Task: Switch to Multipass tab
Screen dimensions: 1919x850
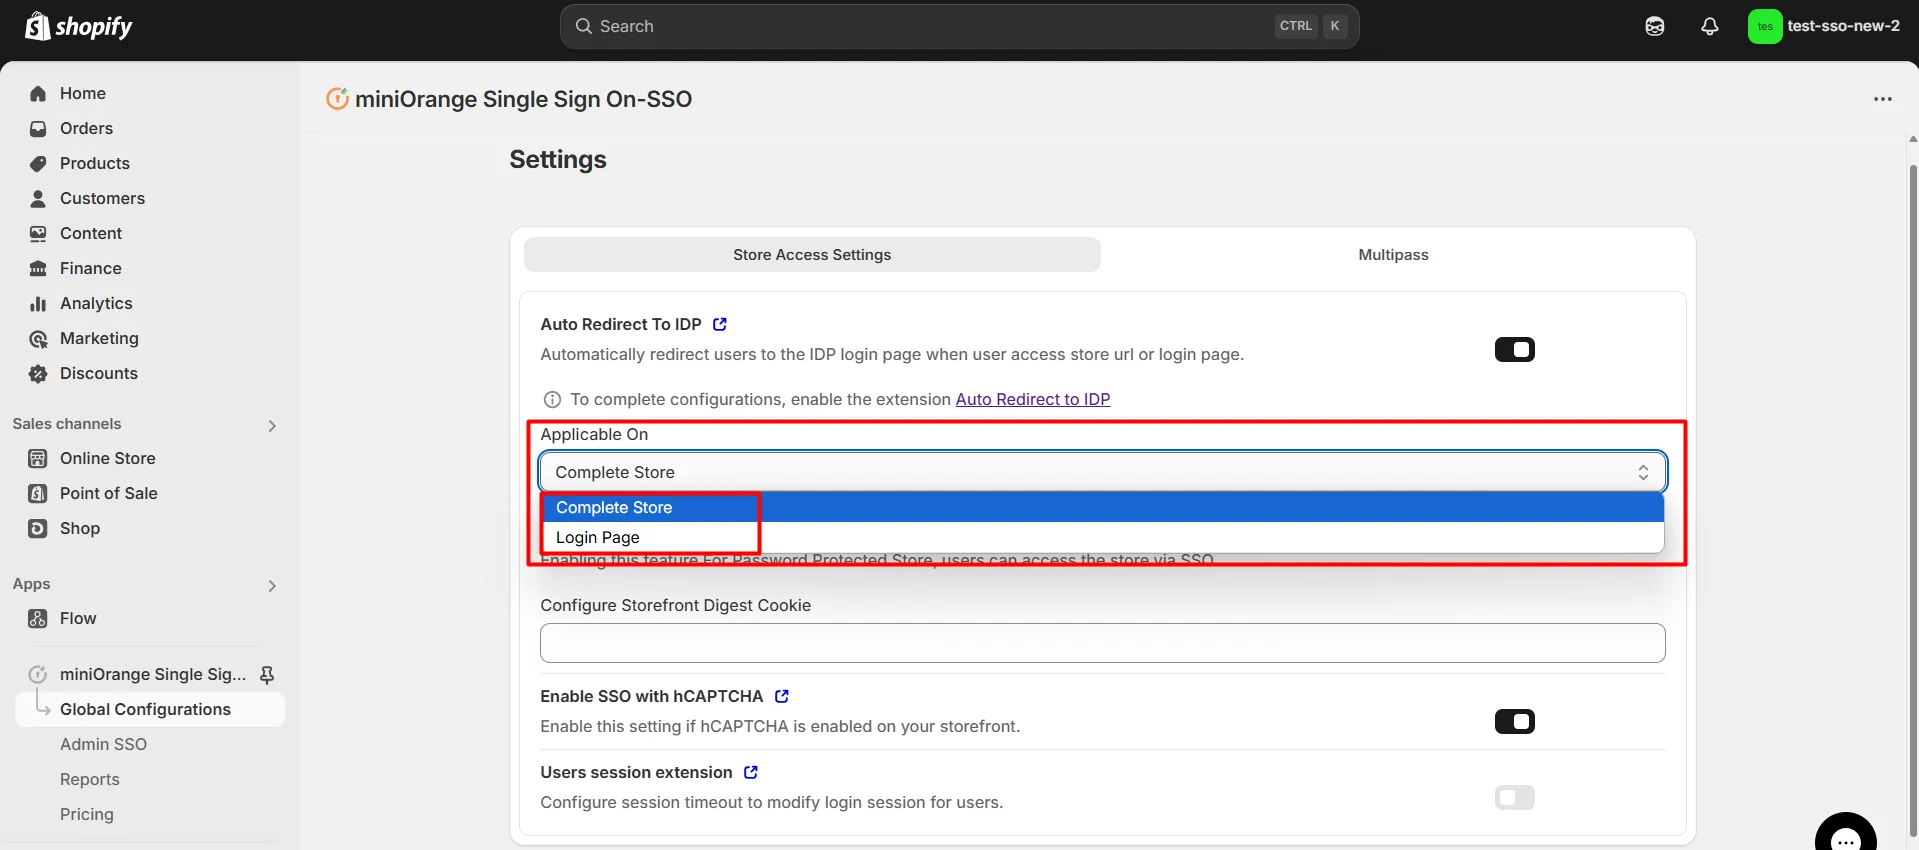Action: point(1393,255)
